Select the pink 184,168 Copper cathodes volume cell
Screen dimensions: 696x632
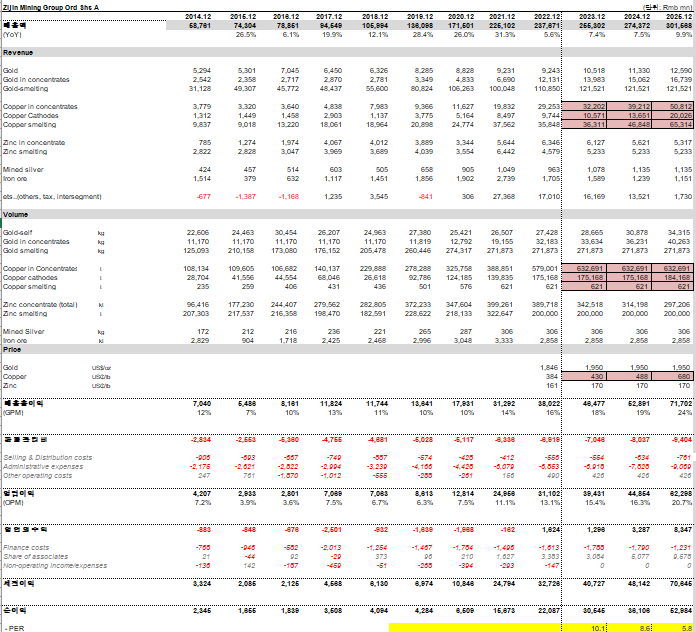[x=672, y=278]
